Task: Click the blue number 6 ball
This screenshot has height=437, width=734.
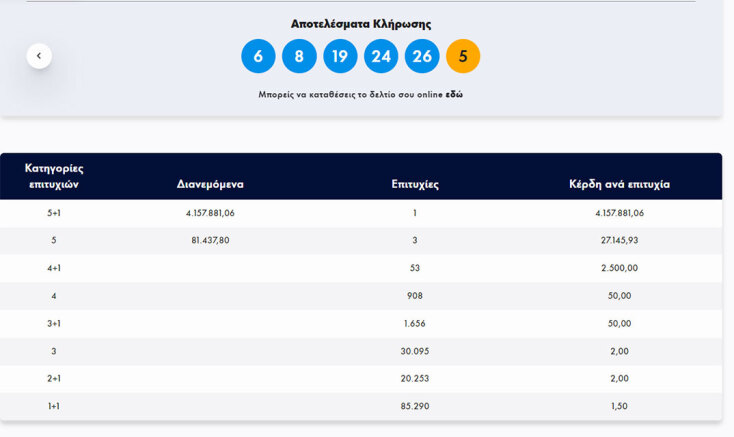Action: [x=258, y=56]
